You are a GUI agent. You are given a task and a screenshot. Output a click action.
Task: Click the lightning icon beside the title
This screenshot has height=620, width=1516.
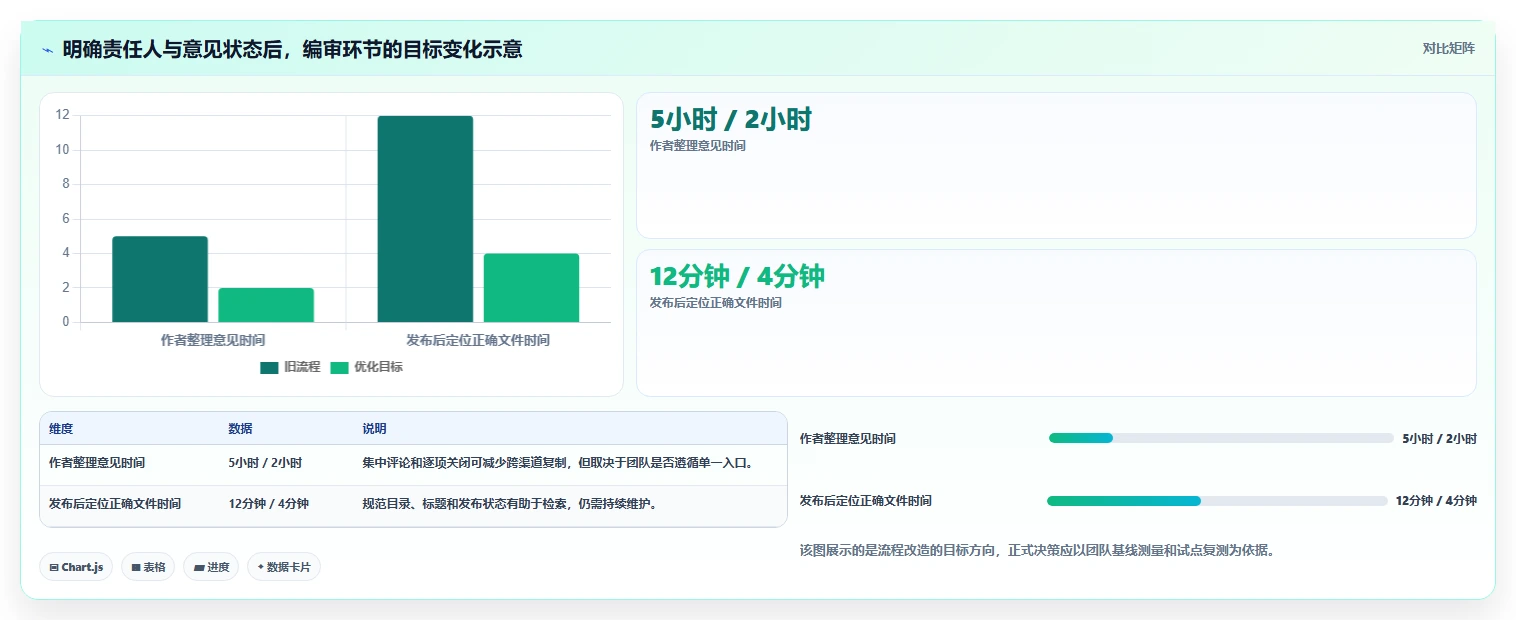[x=48, y=50]
